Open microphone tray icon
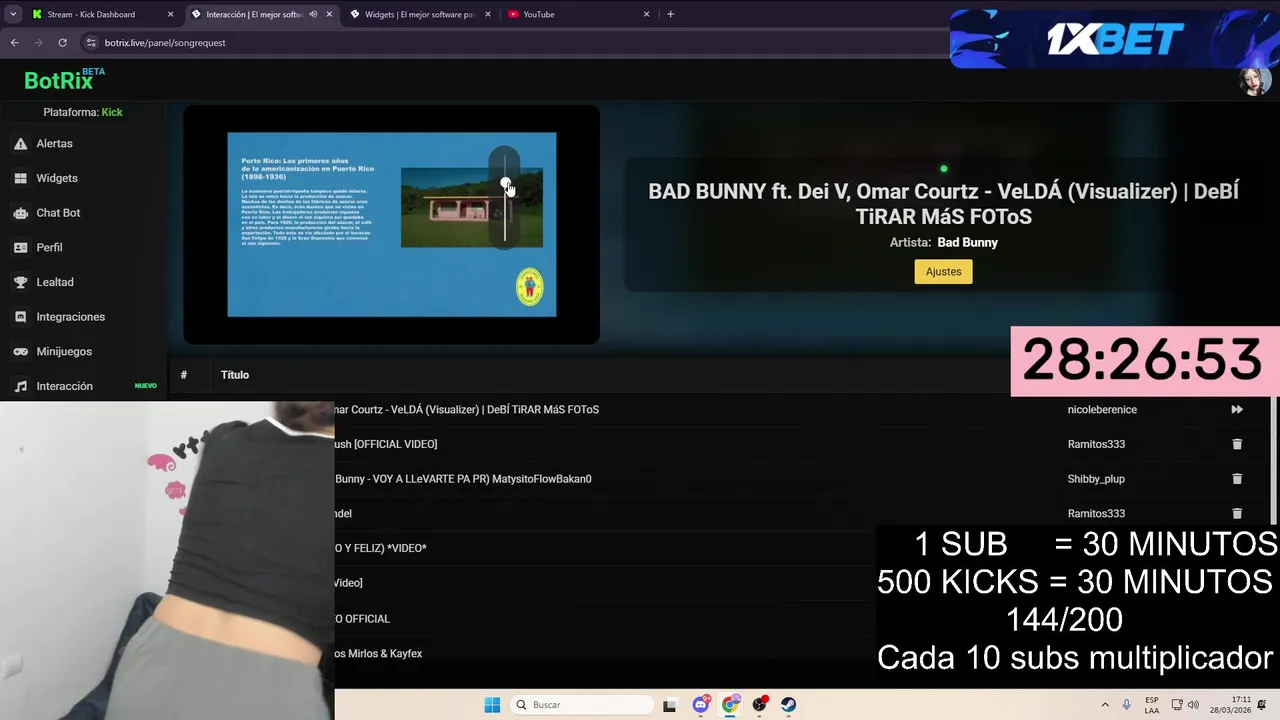 pyautogui.click(x=1127, y=705)
